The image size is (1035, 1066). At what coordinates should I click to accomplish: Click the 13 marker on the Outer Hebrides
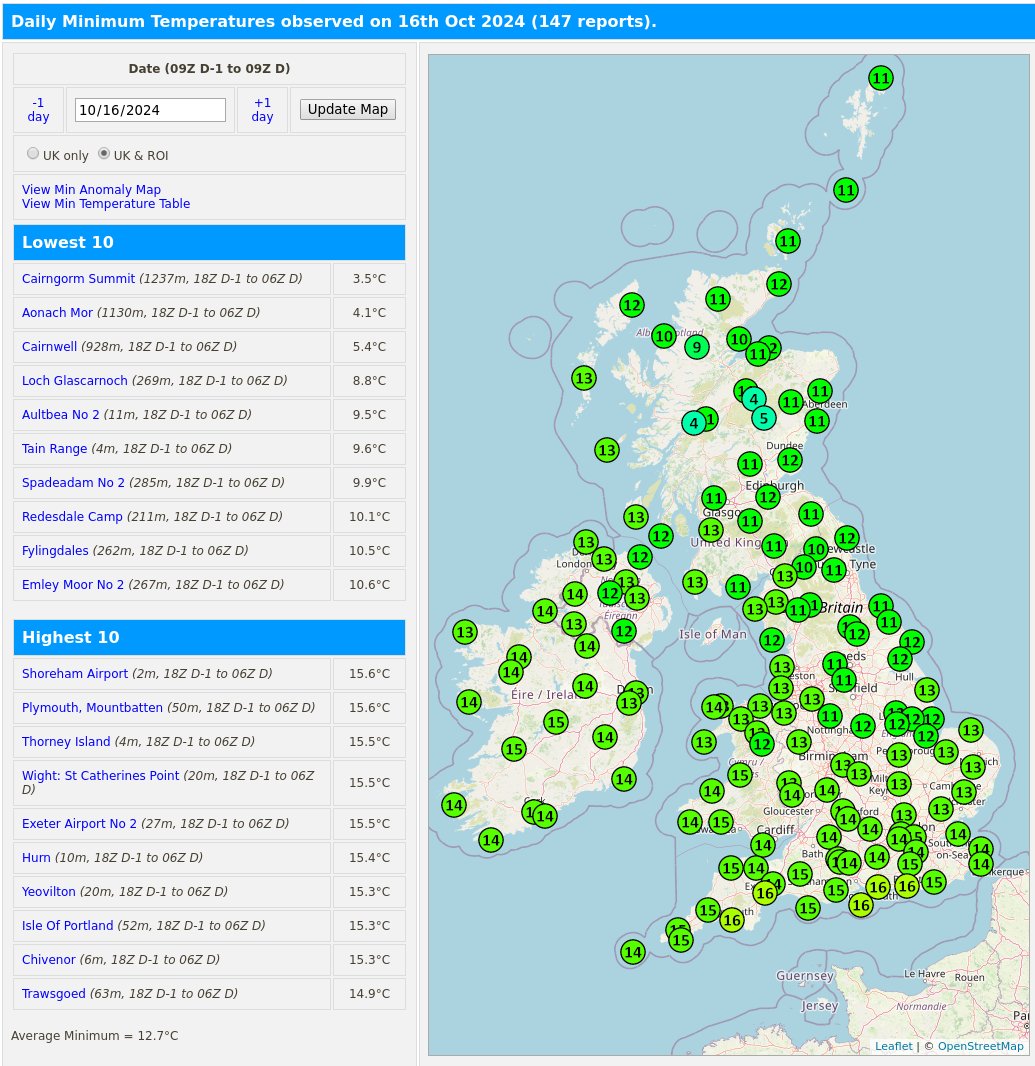pos(584,379)
